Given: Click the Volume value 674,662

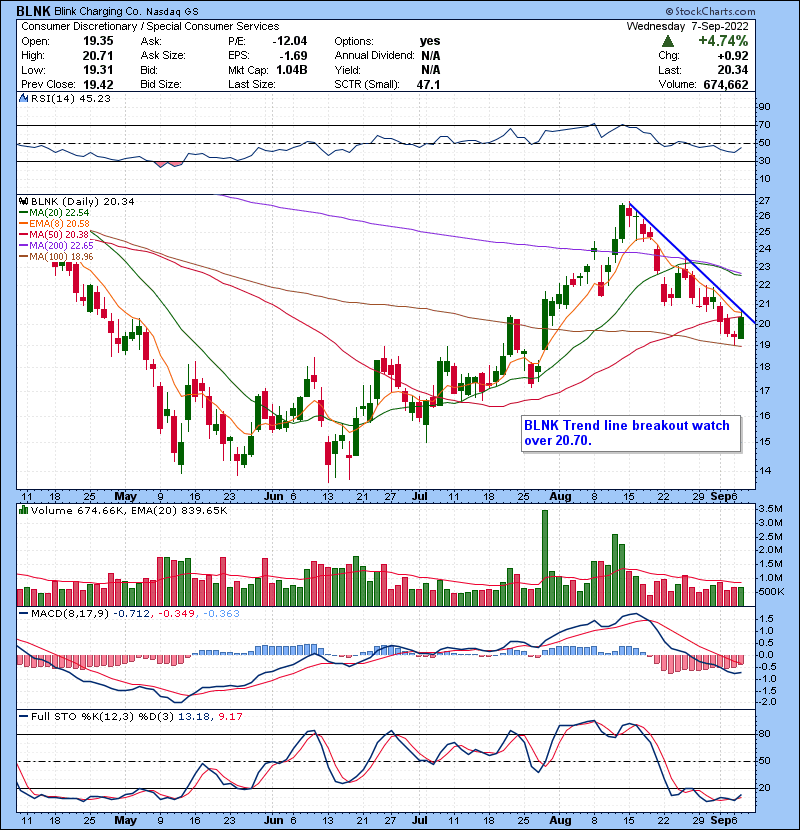Looking at the screenshot, I should pyautogui.click(x=726, y=84).
